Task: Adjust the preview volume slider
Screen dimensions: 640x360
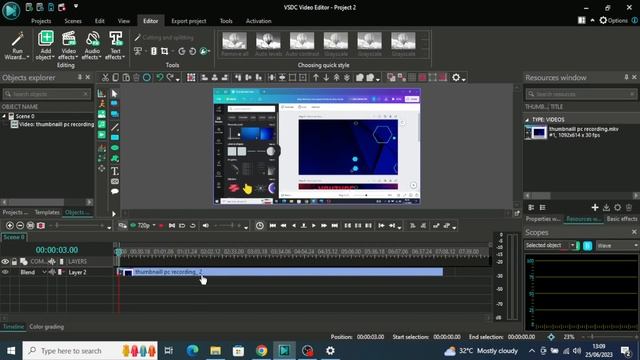Action: click(228, 226)
